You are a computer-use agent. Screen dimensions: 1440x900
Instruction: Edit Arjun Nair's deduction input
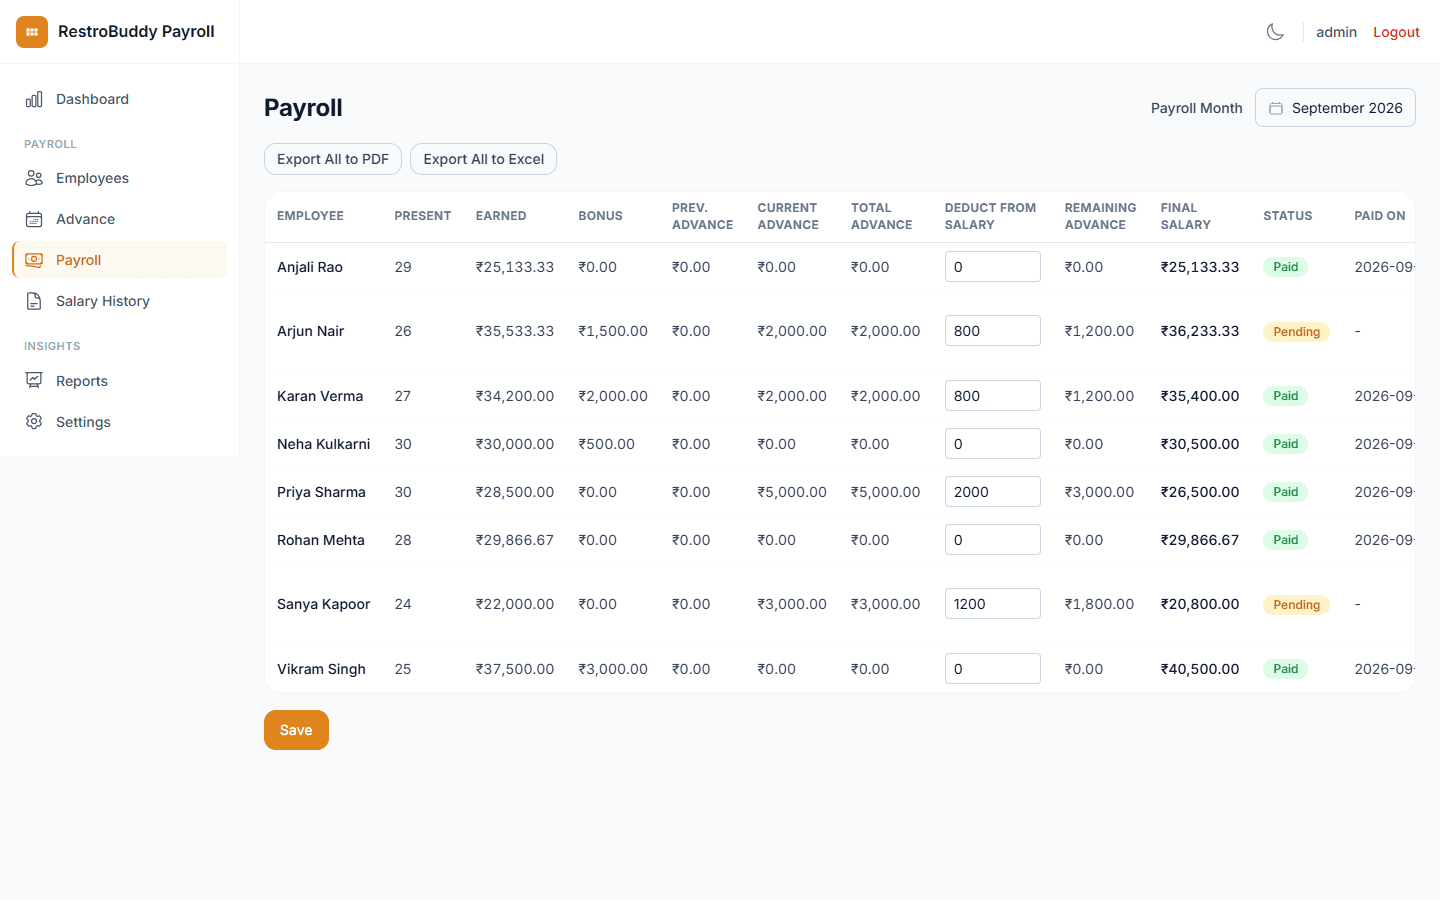click(x=993, y=331)
